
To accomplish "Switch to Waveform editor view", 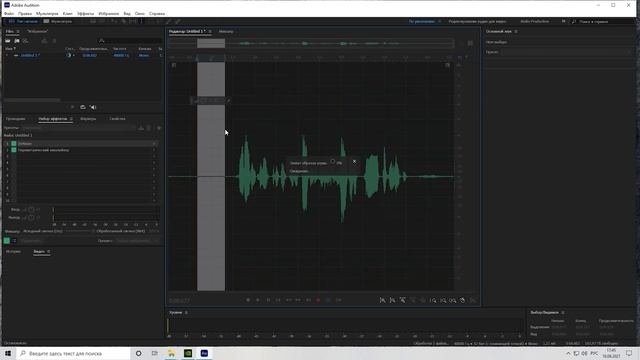I will click(23, 21).
